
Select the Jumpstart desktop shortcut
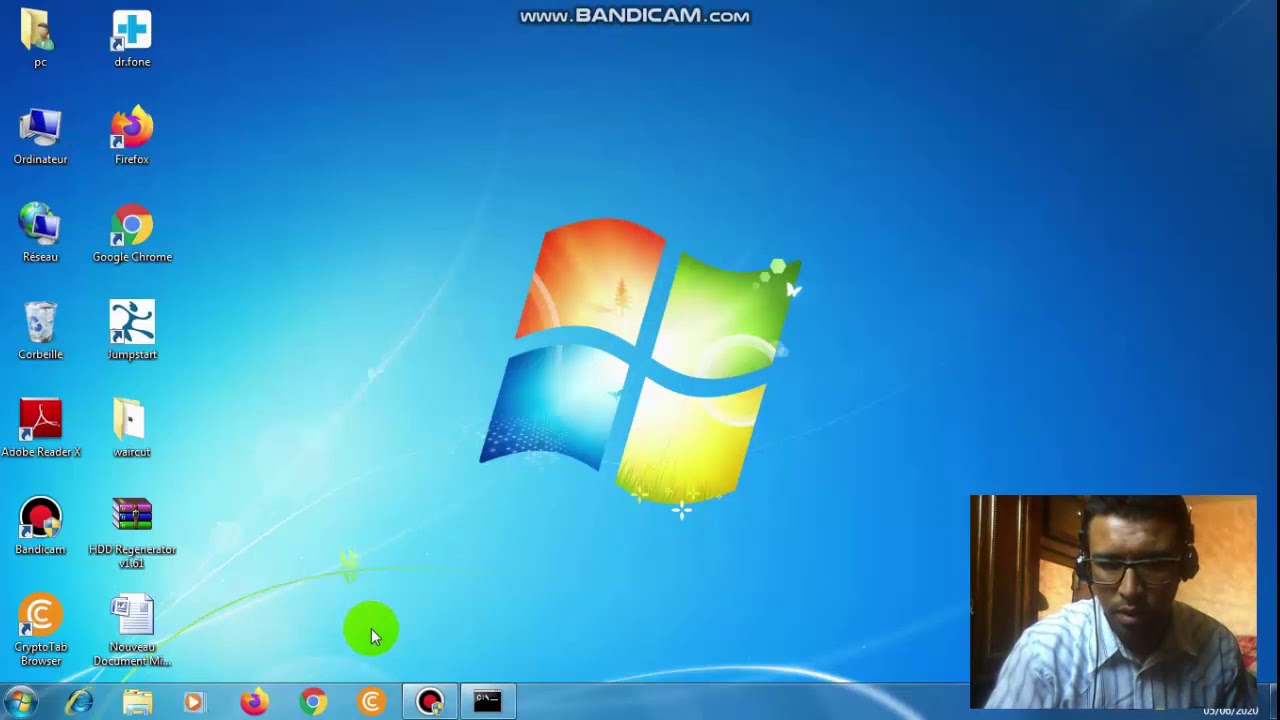132,331
